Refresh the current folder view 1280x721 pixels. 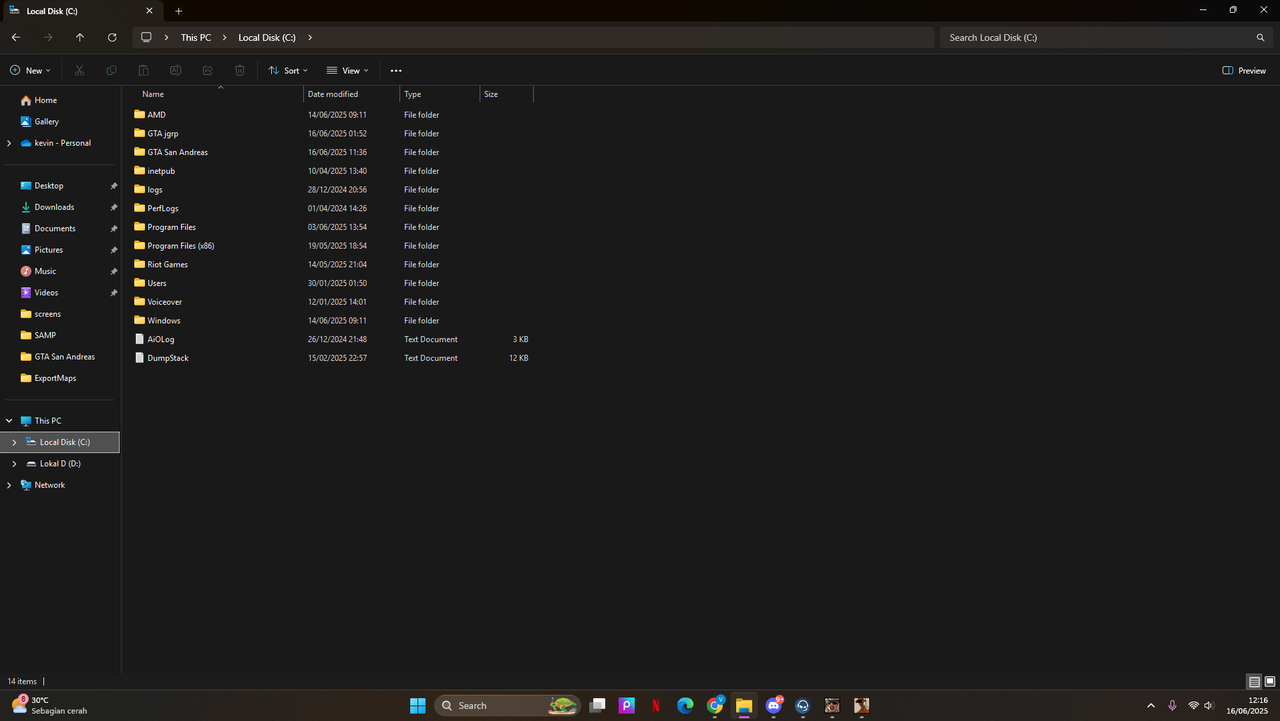pyautogui.click(x=112, y=37)
